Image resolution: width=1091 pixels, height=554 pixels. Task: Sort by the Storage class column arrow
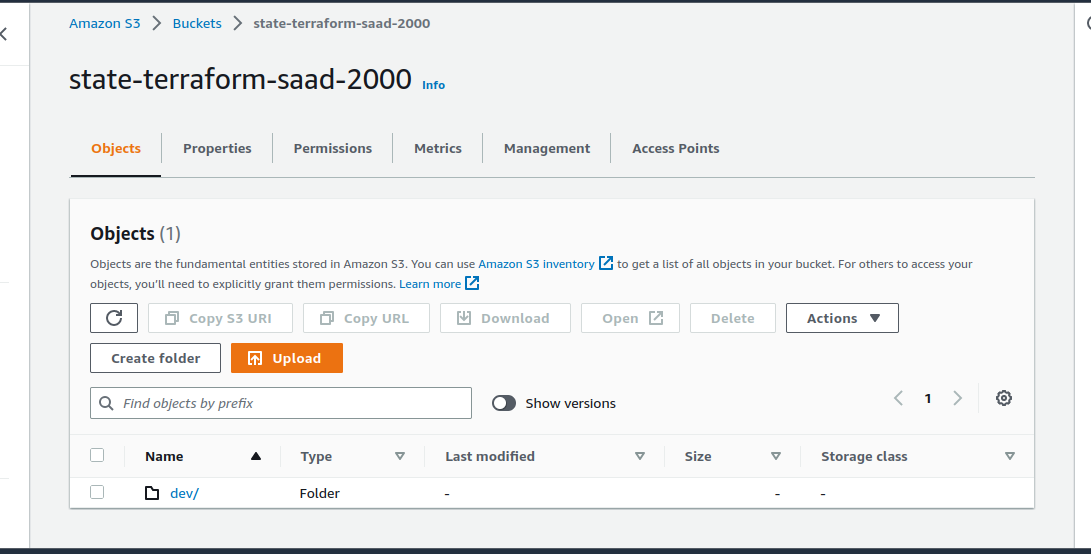[1010, 457]
